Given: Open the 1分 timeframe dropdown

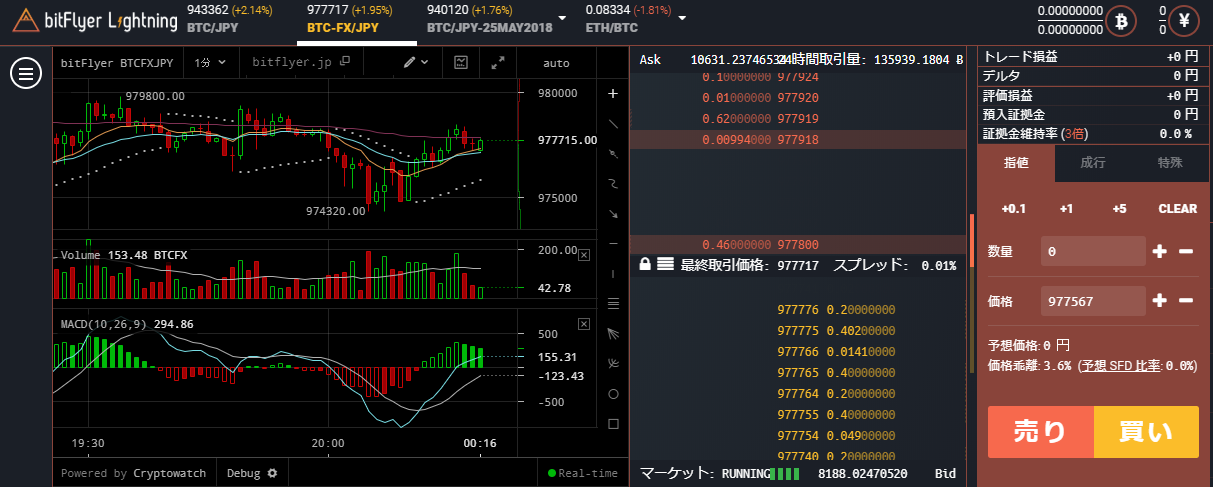Looking at the screenshot, I should (x=210, y=62).
